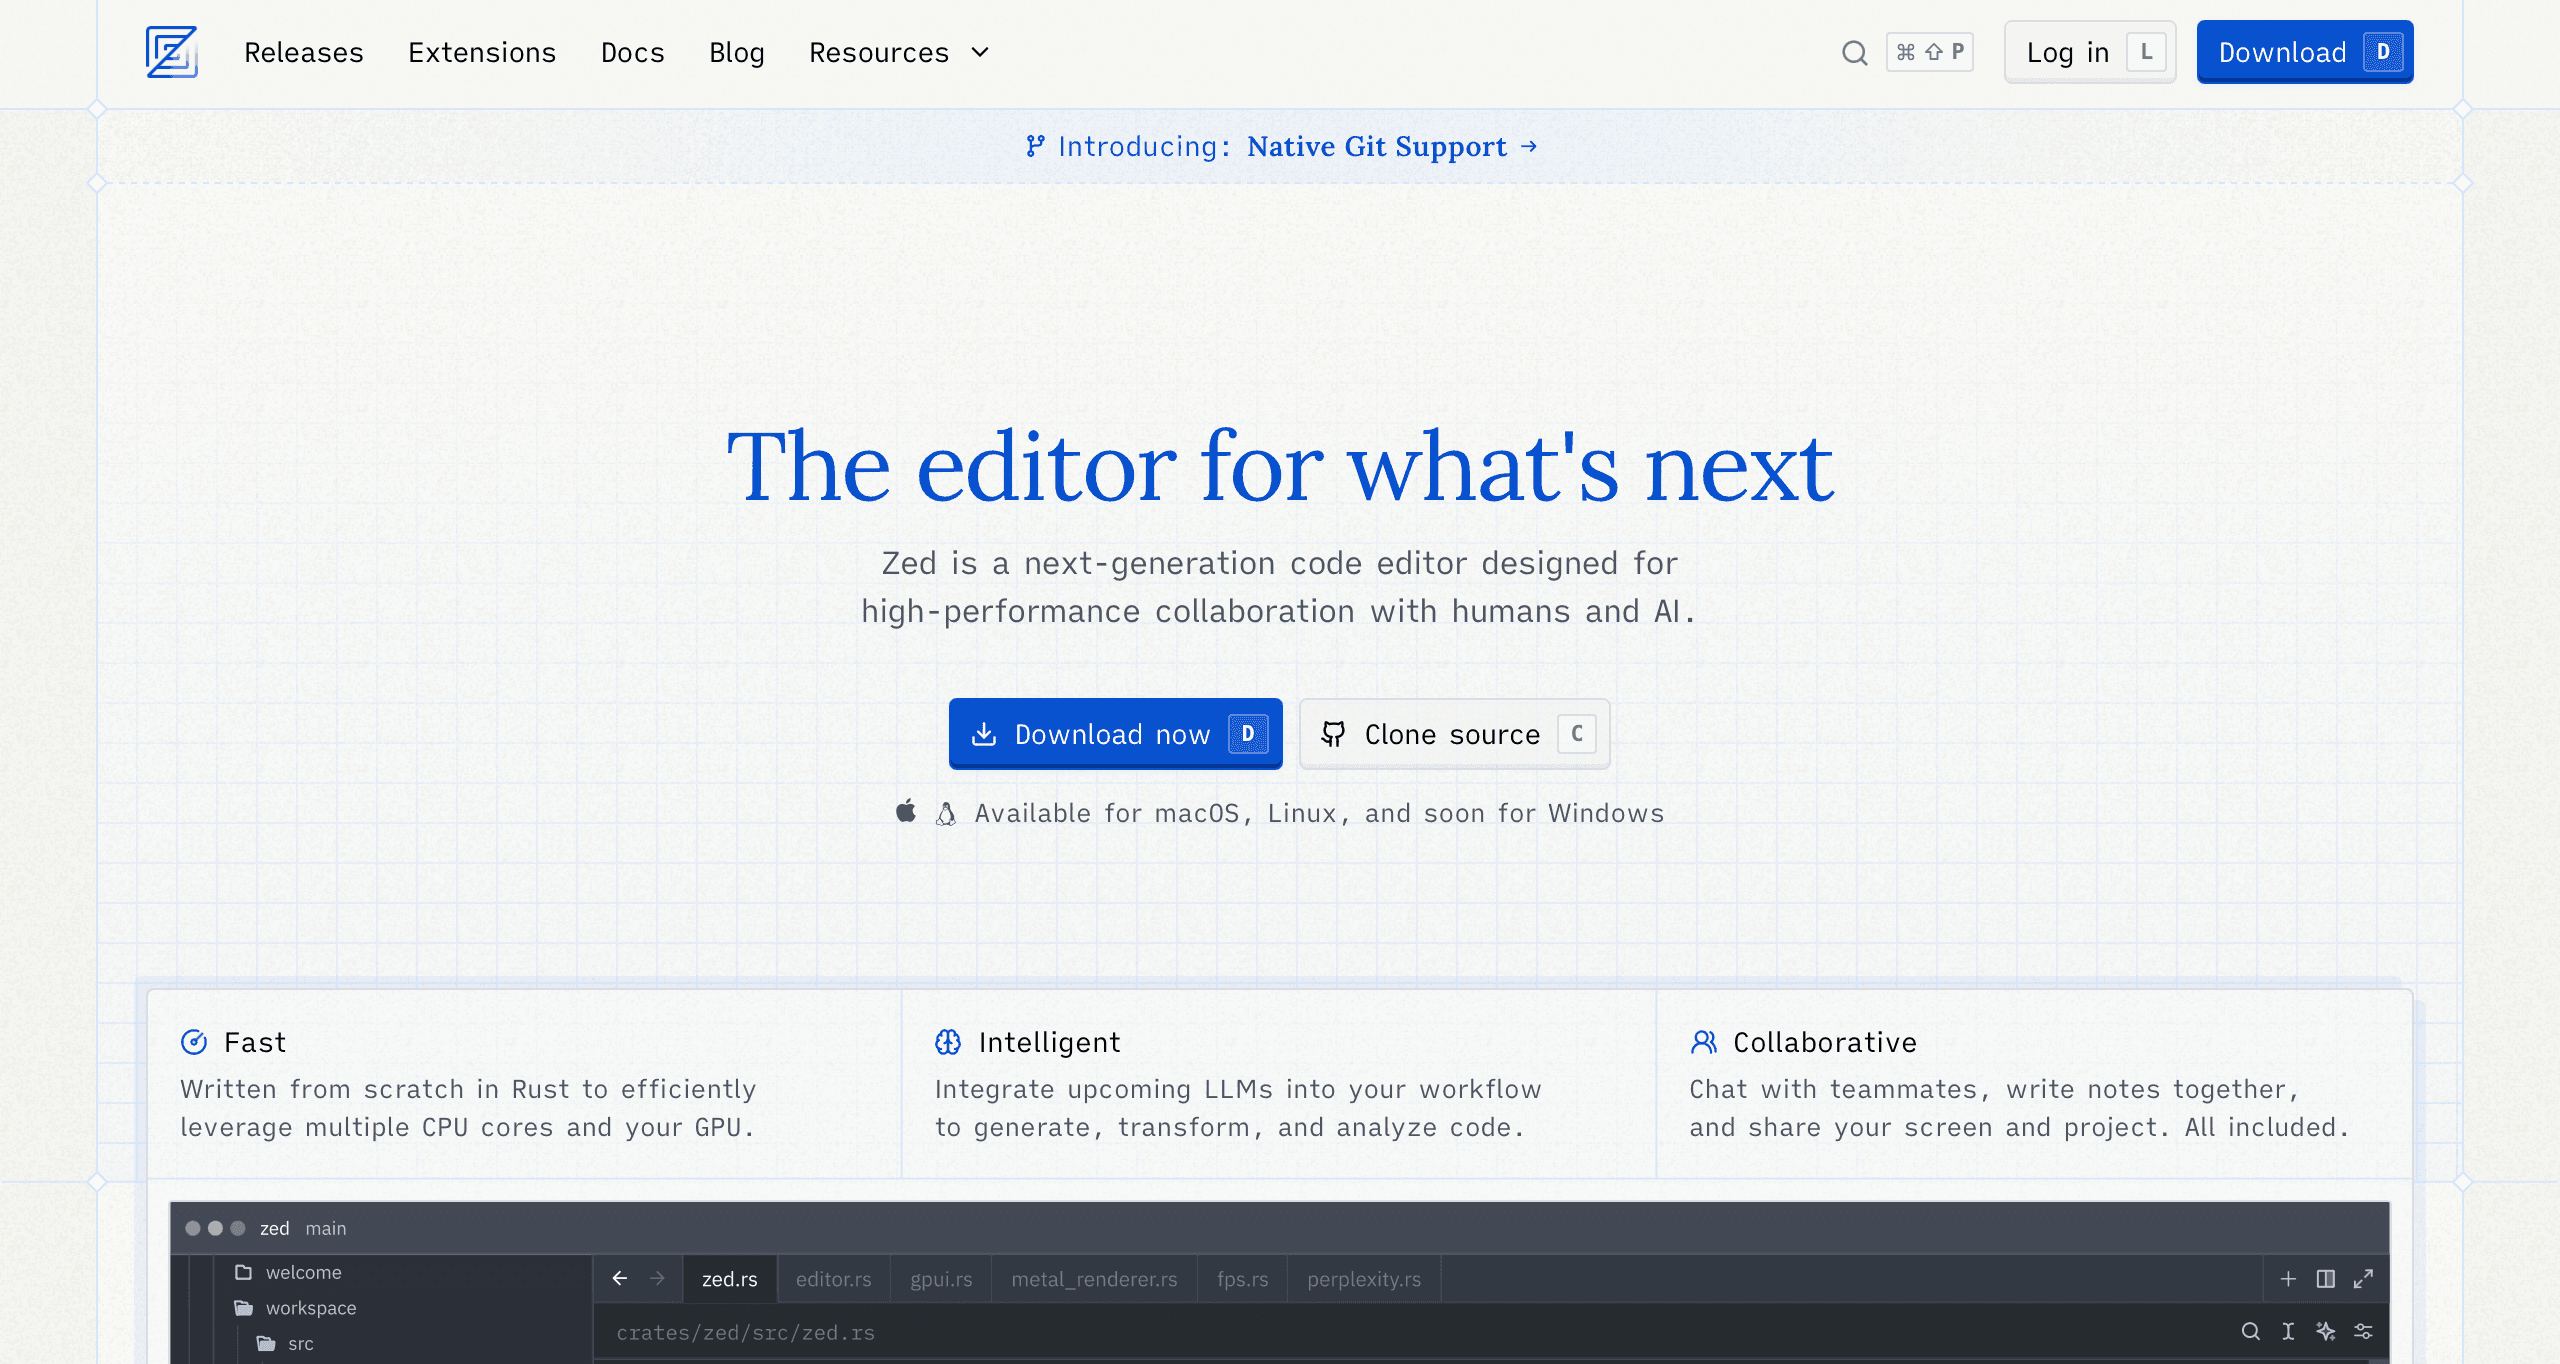Screen dimensions: 2560x1364
Task: Select the Fast feature heading
Action: click(x=255, y=1042)
